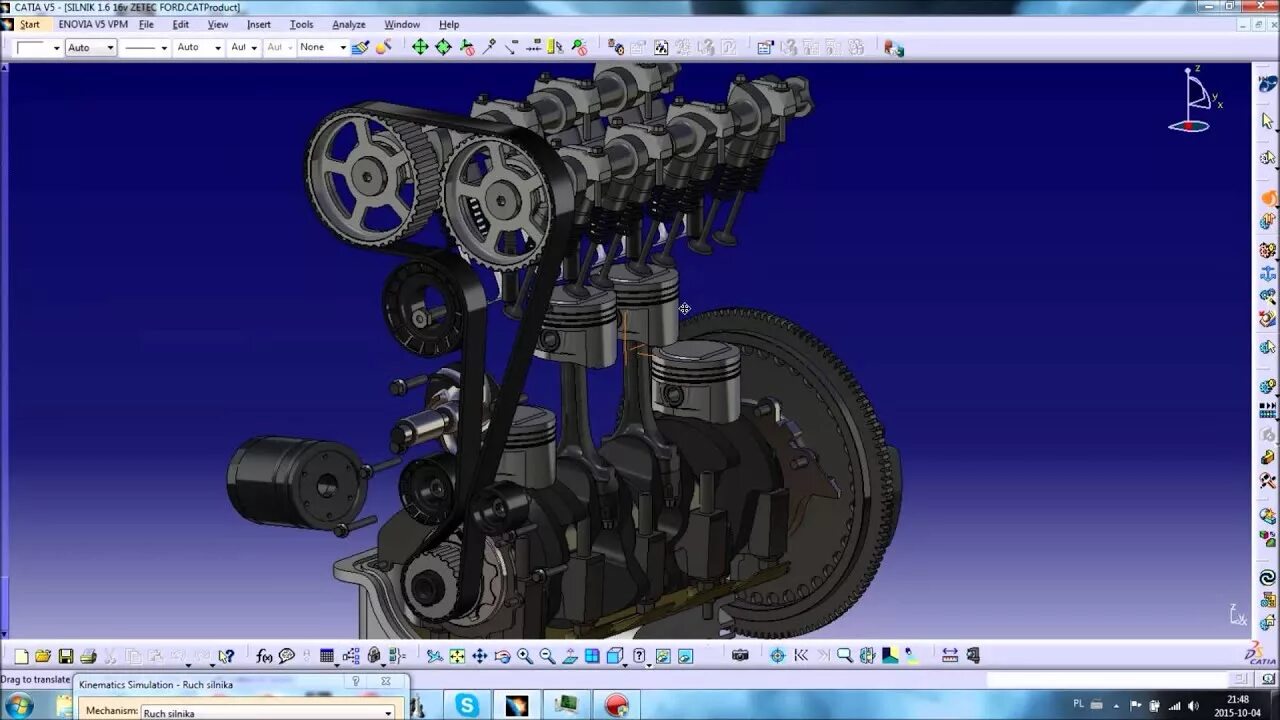The height and width of the screenshot is (720, 1280).
Task: Click the Save diskette icon
Action: [66, 656]
